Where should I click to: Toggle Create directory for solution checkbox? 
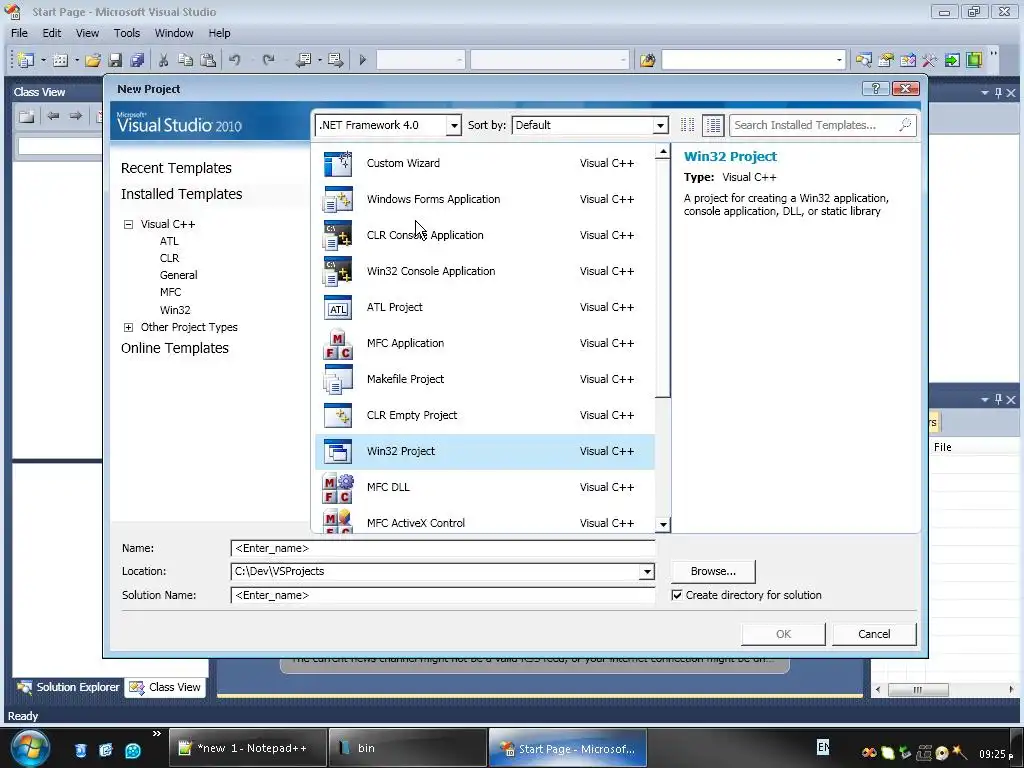coord(677,595)
